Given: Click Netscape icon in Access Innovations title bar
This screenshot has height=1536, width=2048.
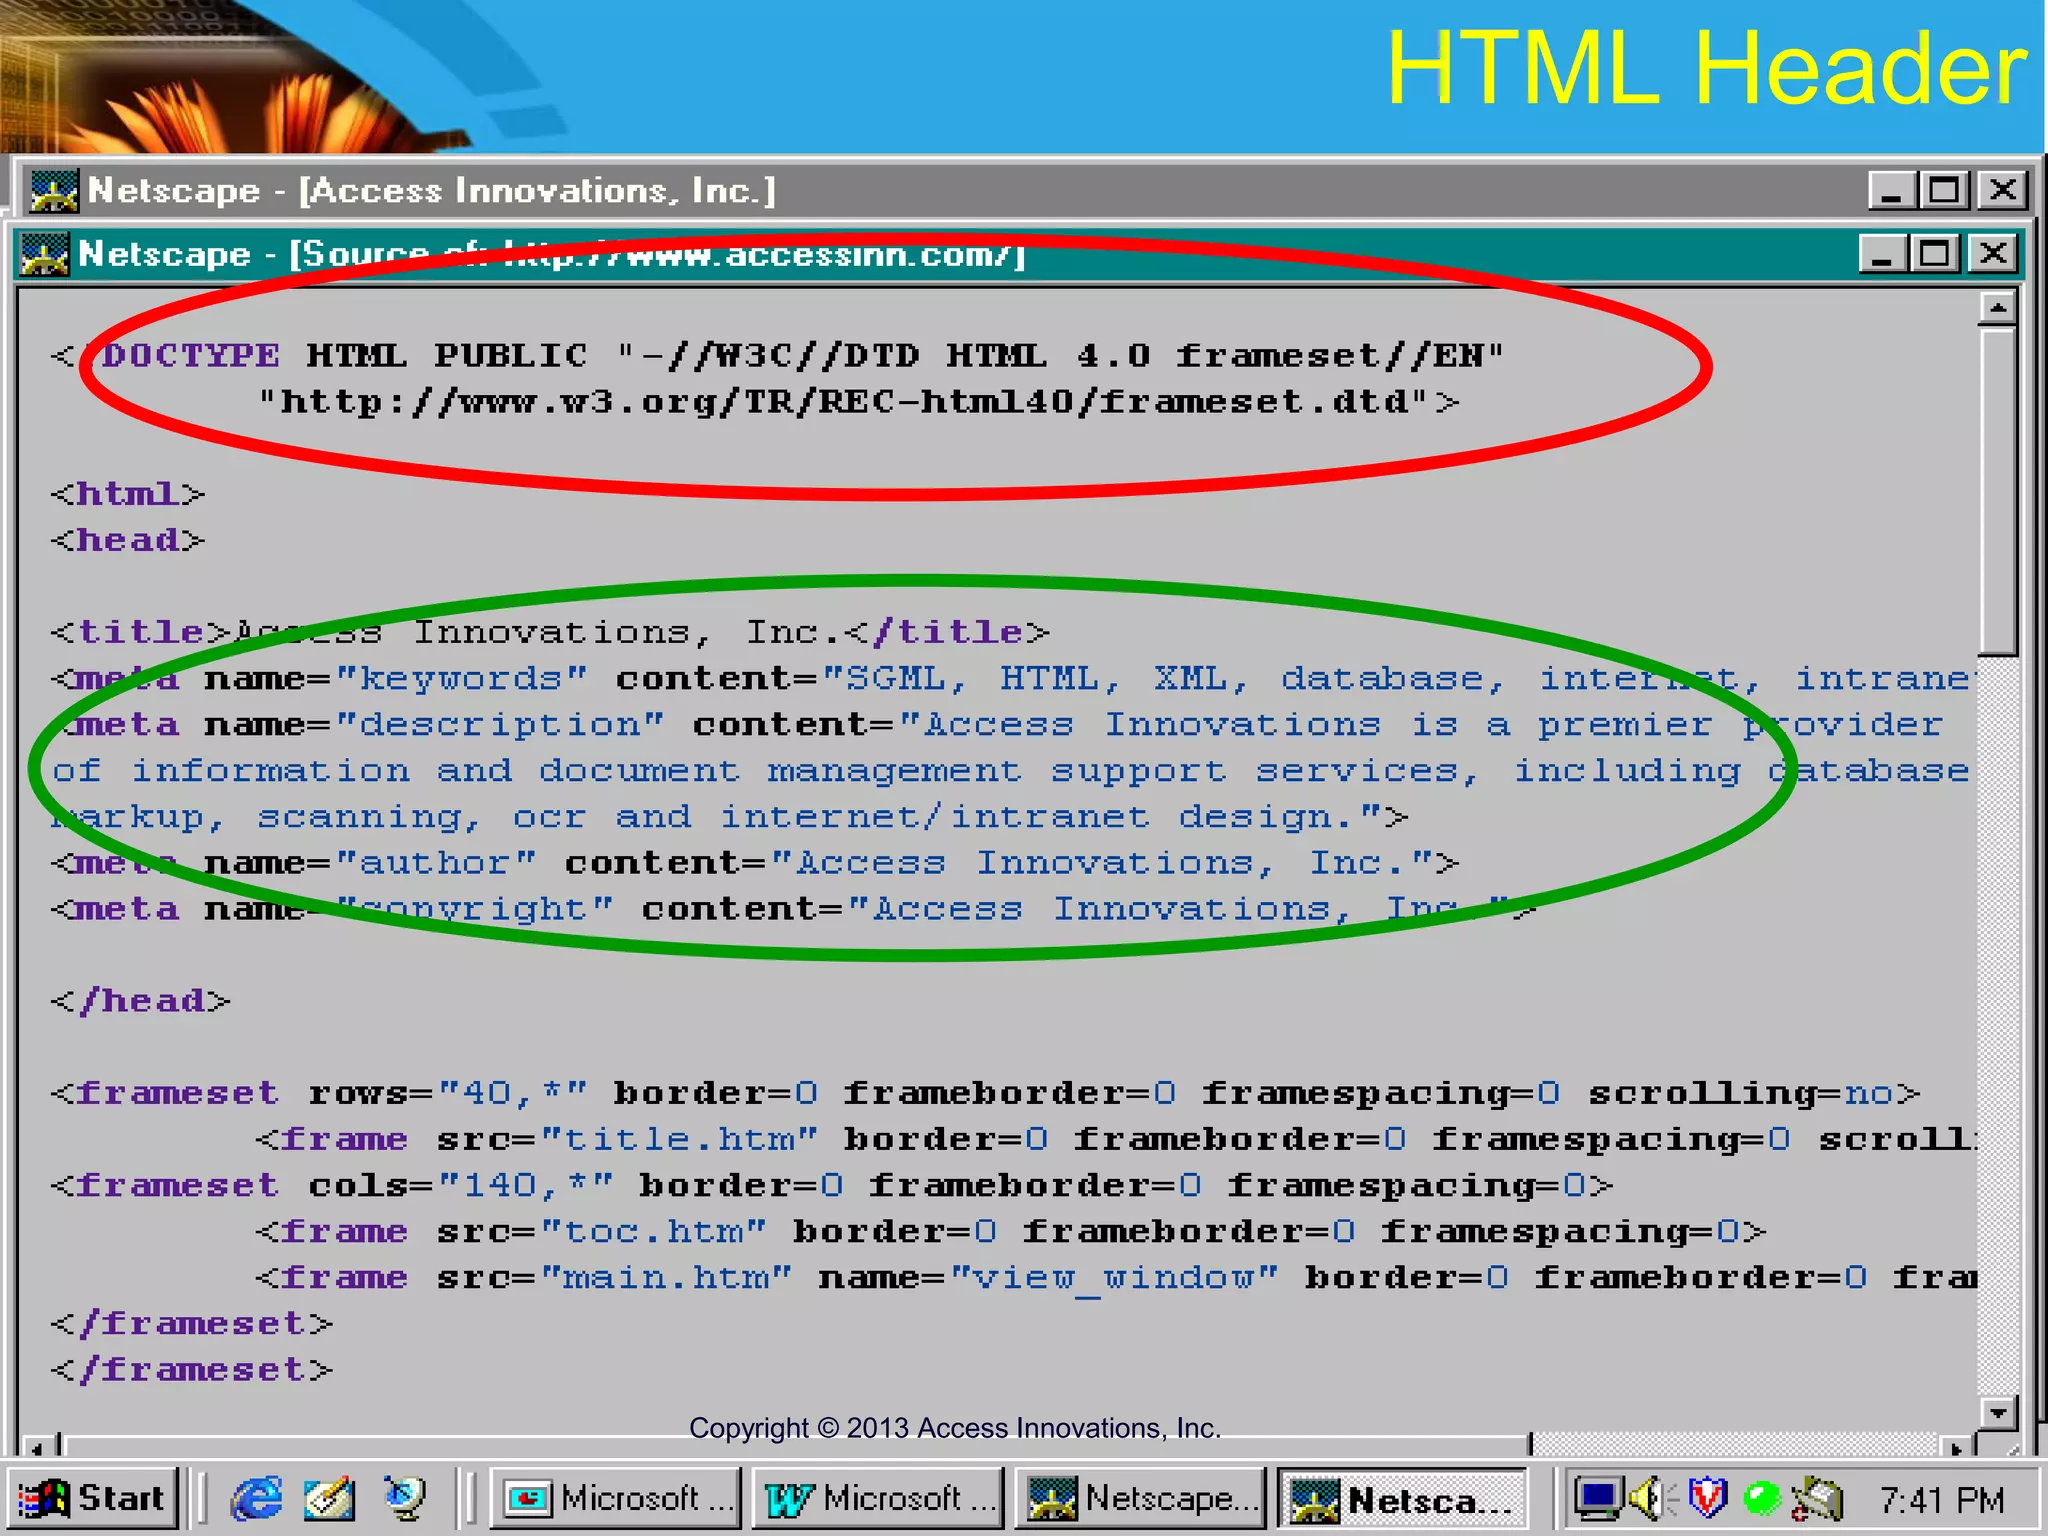Looking at the screenshot, I should (x=54, y=190).
